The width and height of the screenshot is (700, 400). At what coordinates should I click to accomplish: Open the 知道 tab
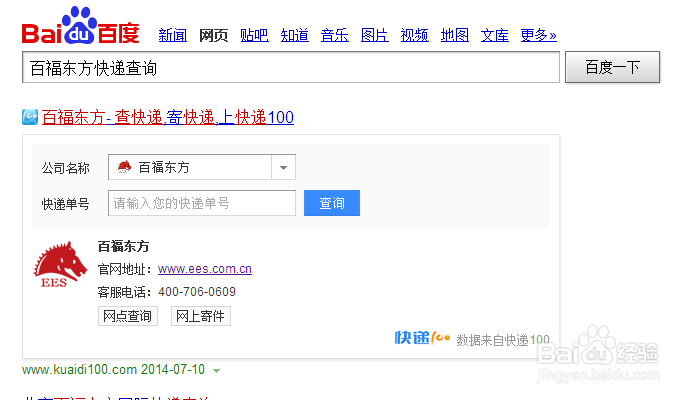click(x=295, y=35)
